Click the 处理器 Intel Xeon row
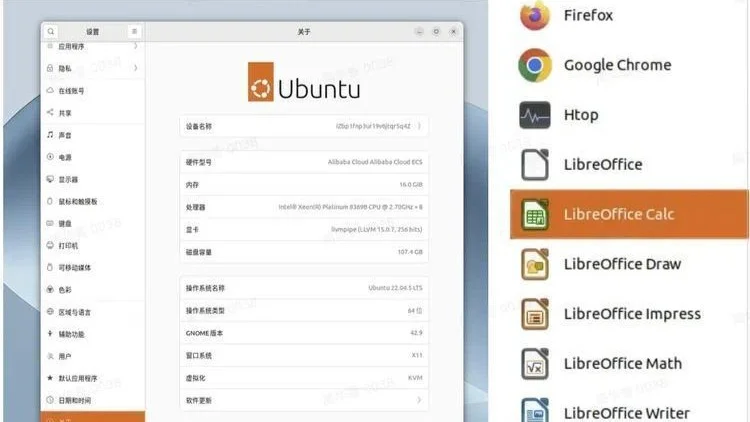The height and width of the screenshot is (422, 750). [304, 207]
